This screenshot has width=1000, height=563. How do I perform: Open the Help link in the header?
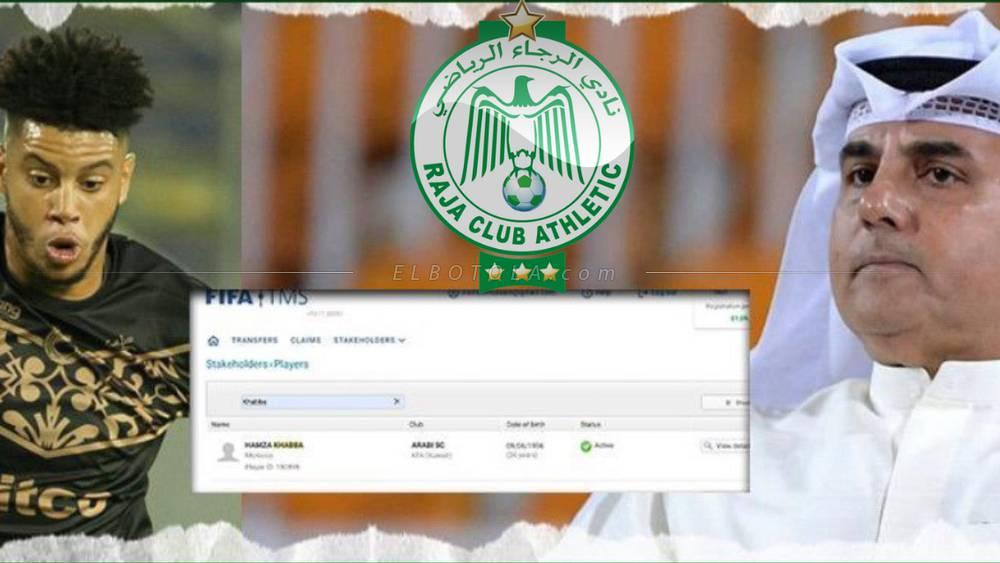596,293
